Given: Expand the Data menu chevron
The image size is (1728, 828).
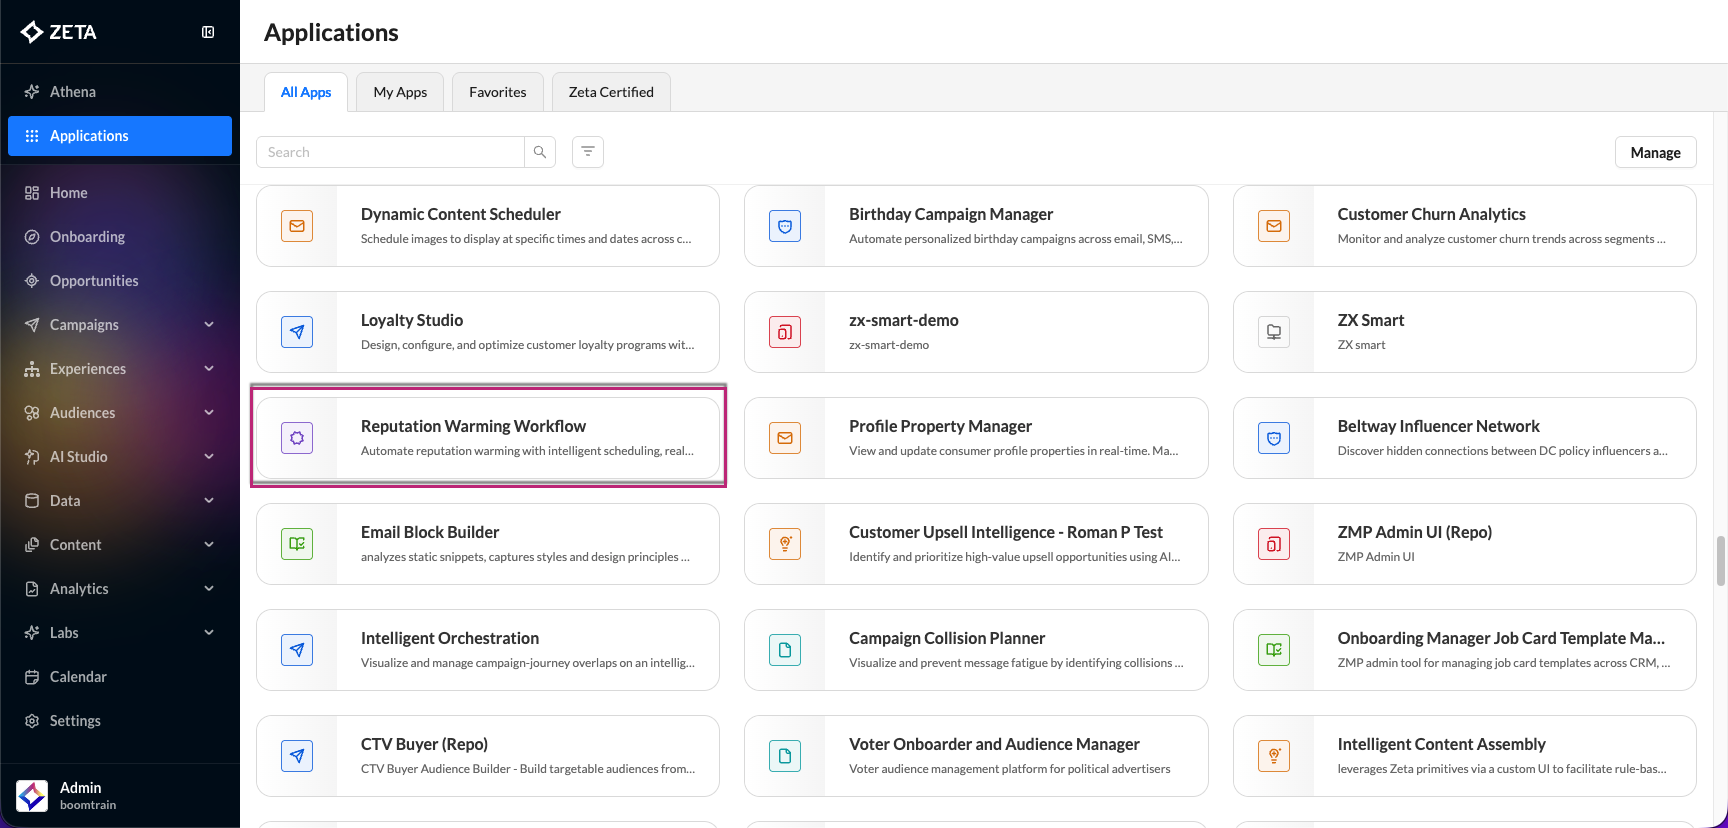Looking at the screenshot, I should pos(209,501).
